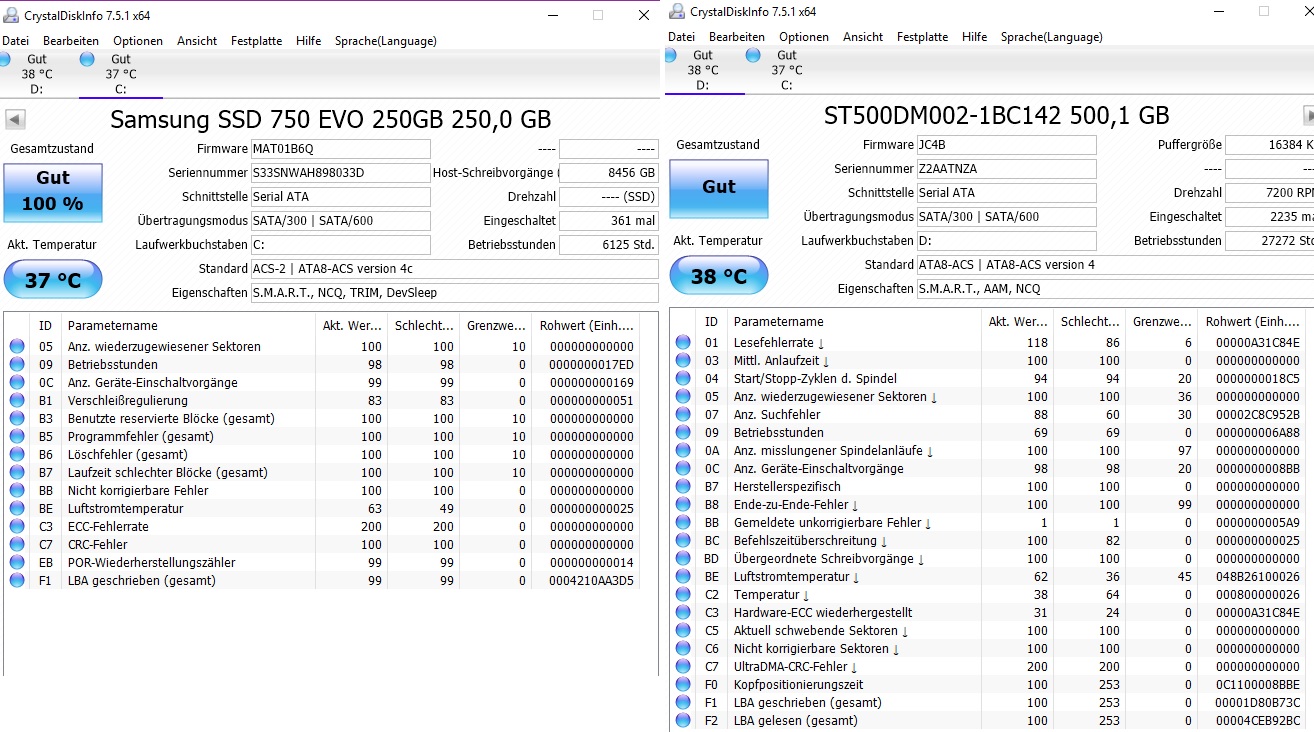Select Anz. misslungener Spindelanläufe row

pos(988,451)
